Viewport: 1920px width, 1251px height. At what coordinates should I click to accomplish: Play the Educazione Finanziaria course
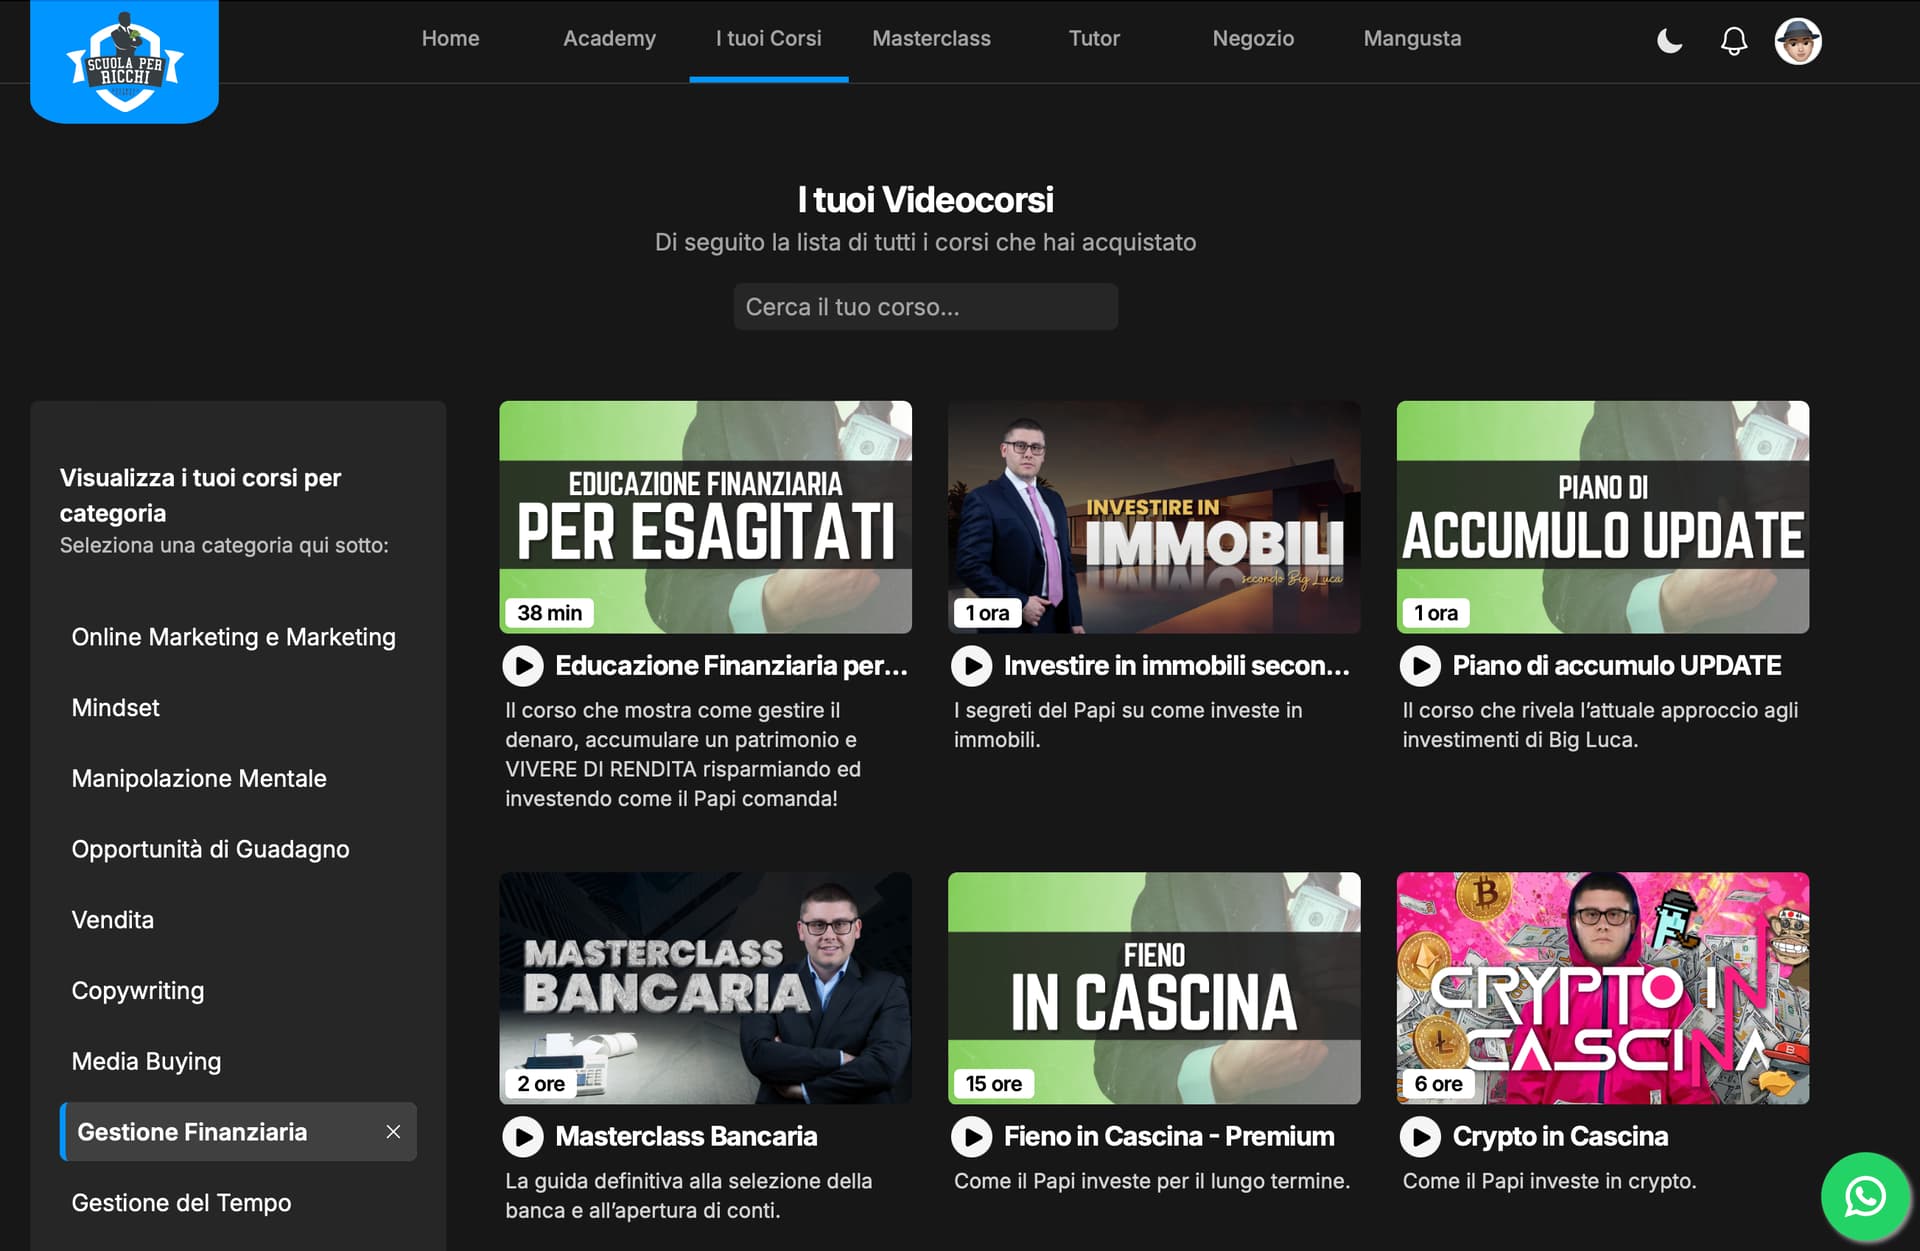tap(523, 666)
